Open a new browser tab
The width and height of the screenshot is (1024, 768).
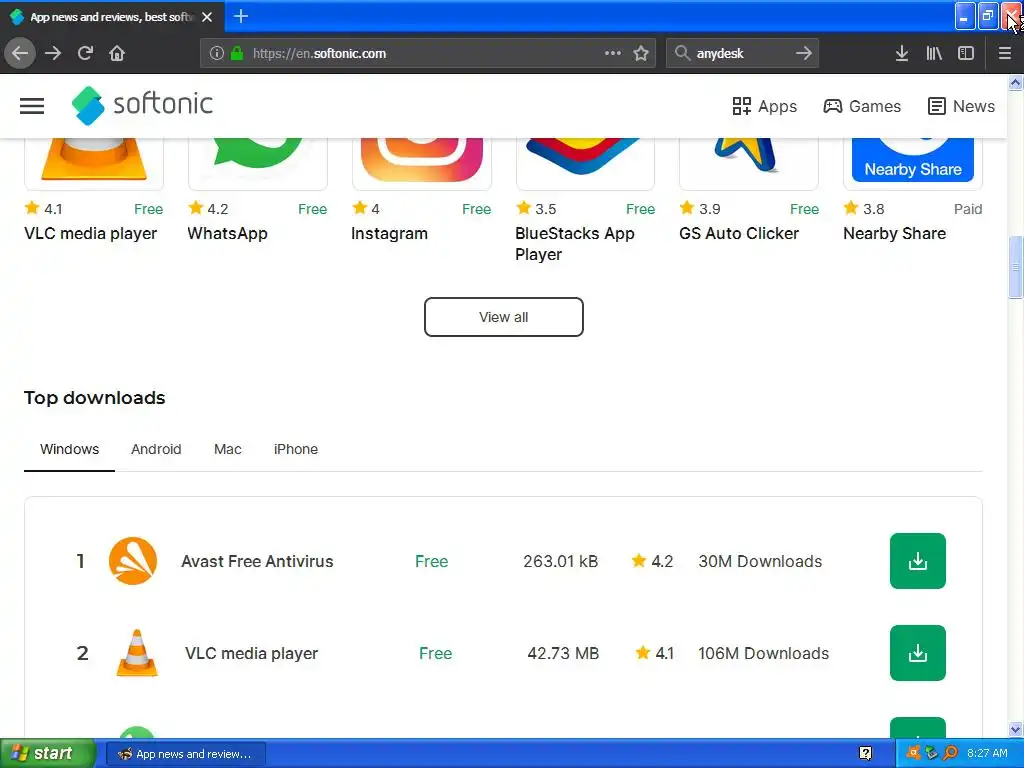[x=241, y=16]
